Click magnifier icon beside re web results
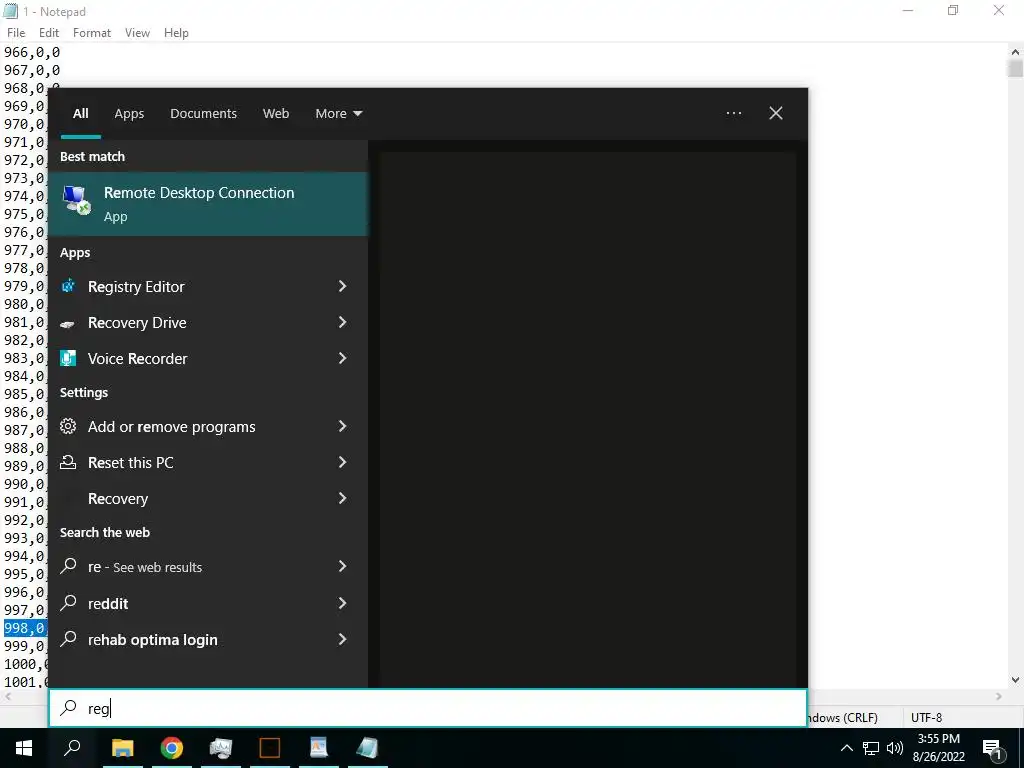This screenshot has width=1024, height=768. pos(68,566)
